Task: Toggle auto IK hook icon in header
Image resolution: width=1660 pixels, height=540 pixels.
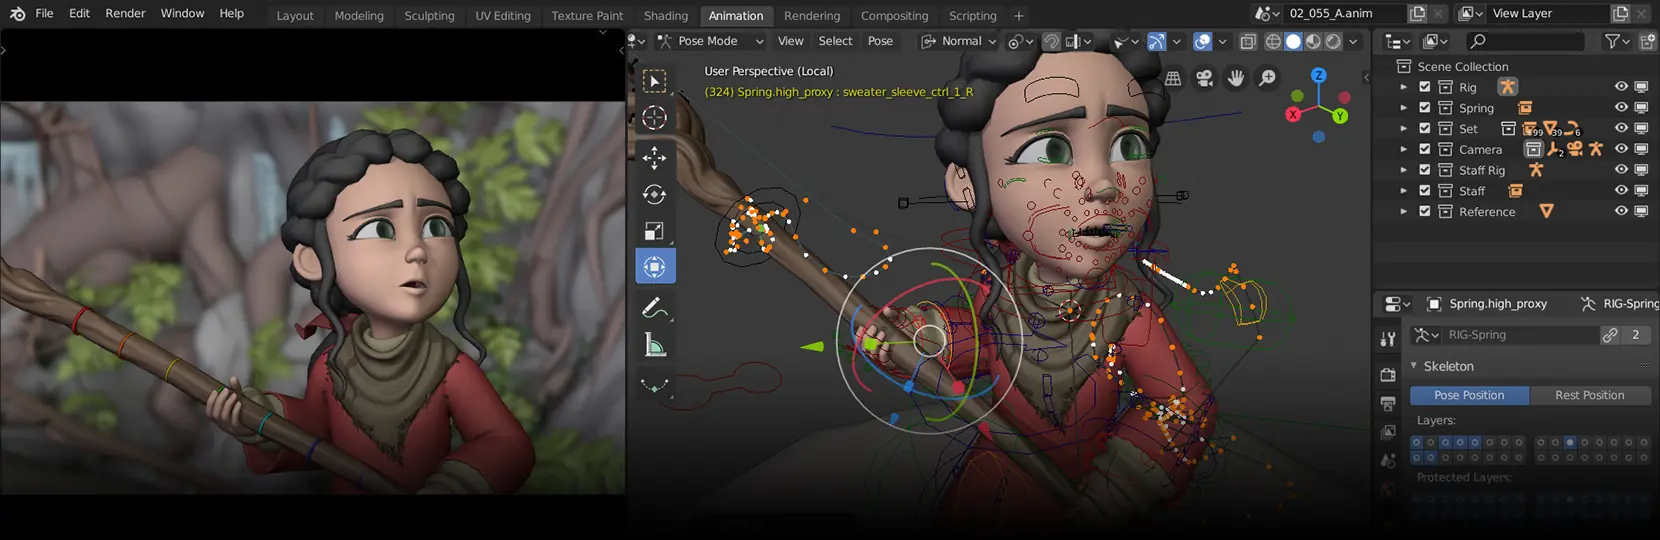Action: click(1051, 41)
